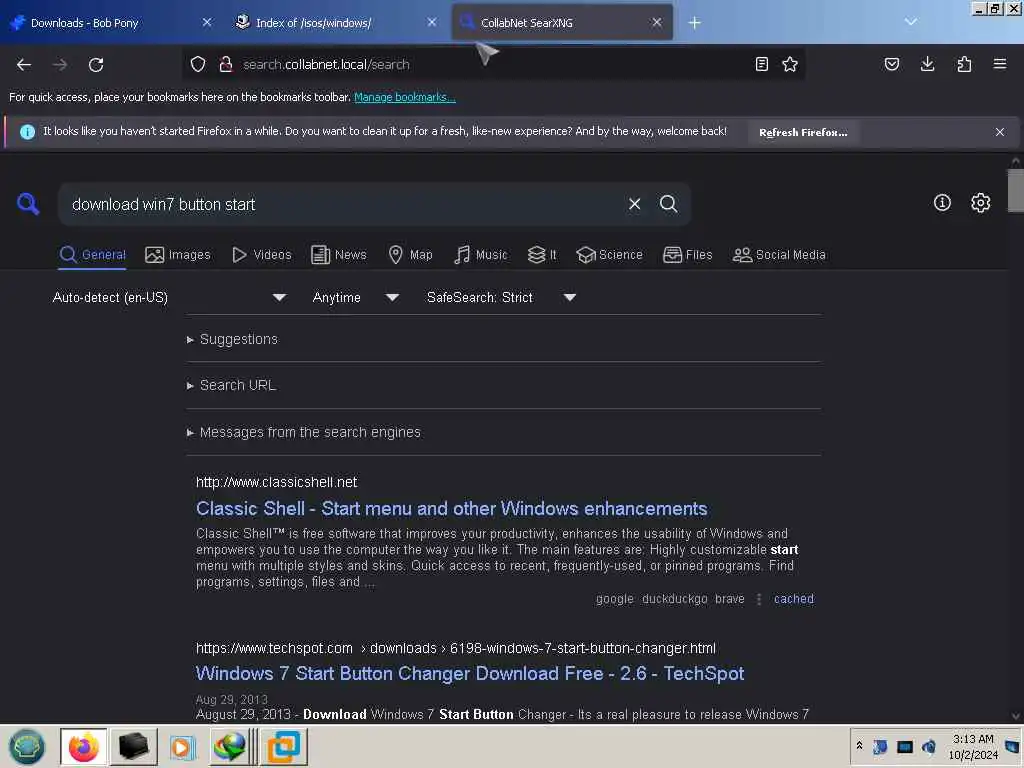Open Classic Shell result engine options menu
1024x768 pixels.
tap(759, 599)
